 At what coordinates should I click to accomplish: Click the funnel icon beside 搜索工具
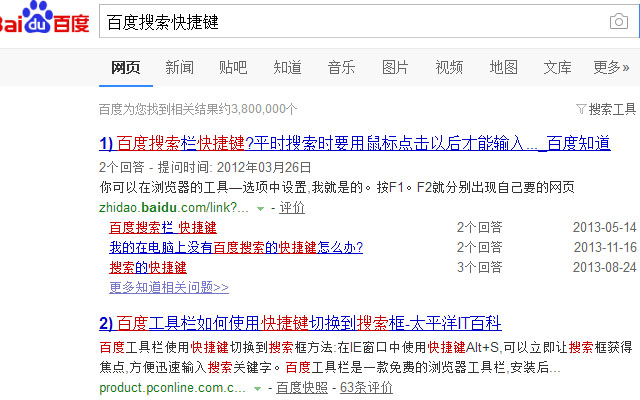click(581, 109)
